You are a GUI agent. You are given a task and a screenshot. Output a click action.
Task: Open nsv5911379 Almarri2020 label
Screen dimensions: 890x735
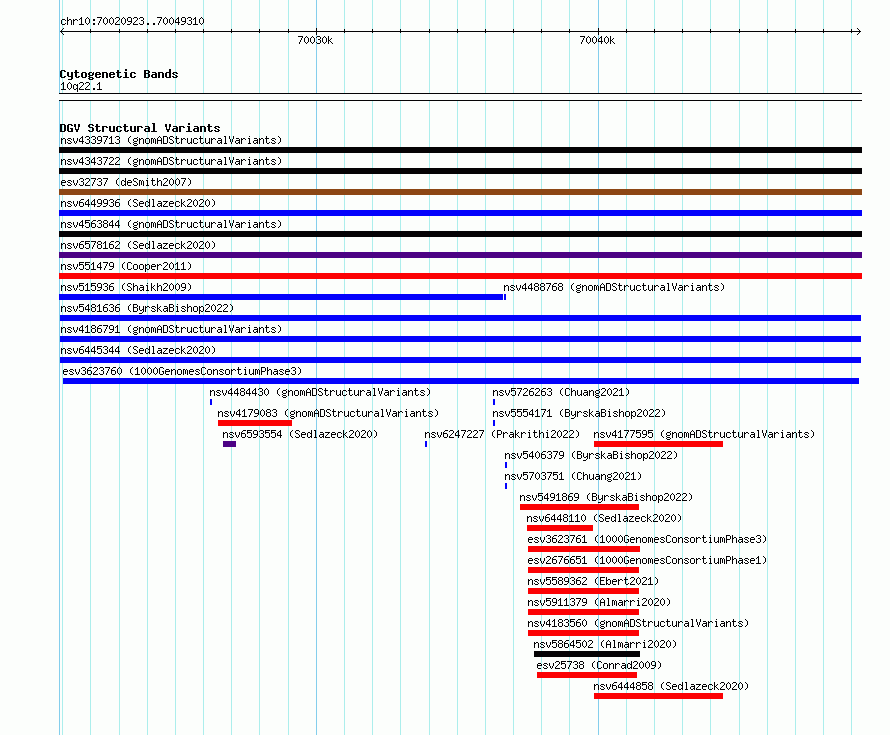tap(599, 602)
